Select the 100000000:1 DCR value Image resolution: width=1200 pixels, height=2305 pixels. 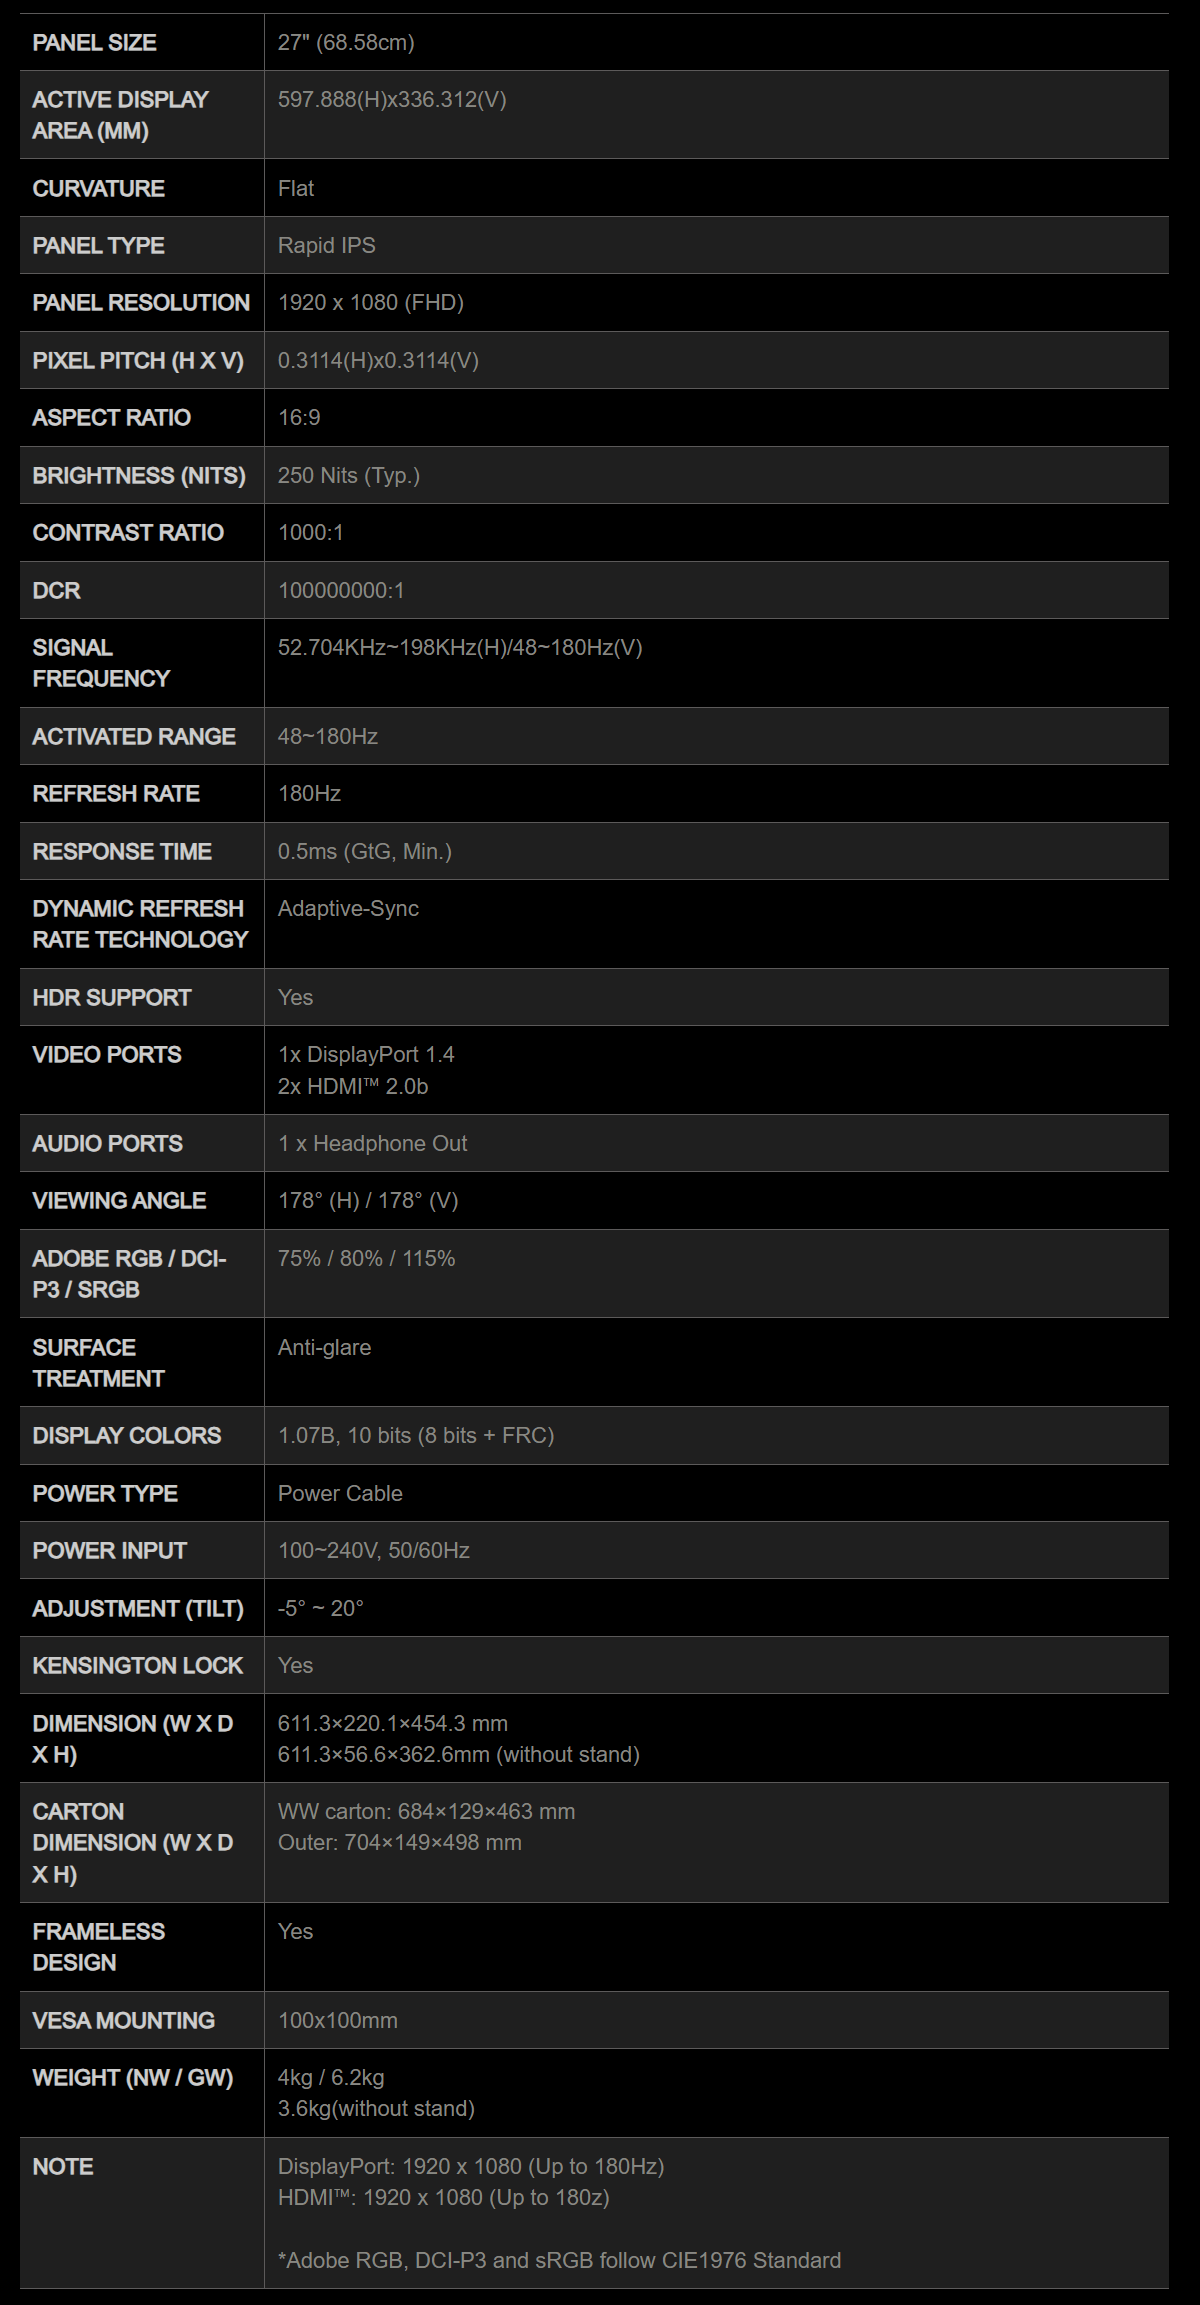(x=341, y=591)
